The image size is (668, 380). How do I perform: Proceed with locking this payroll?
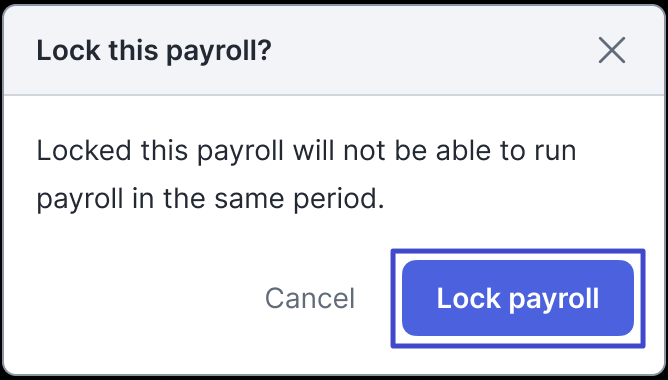pos(518,298)
